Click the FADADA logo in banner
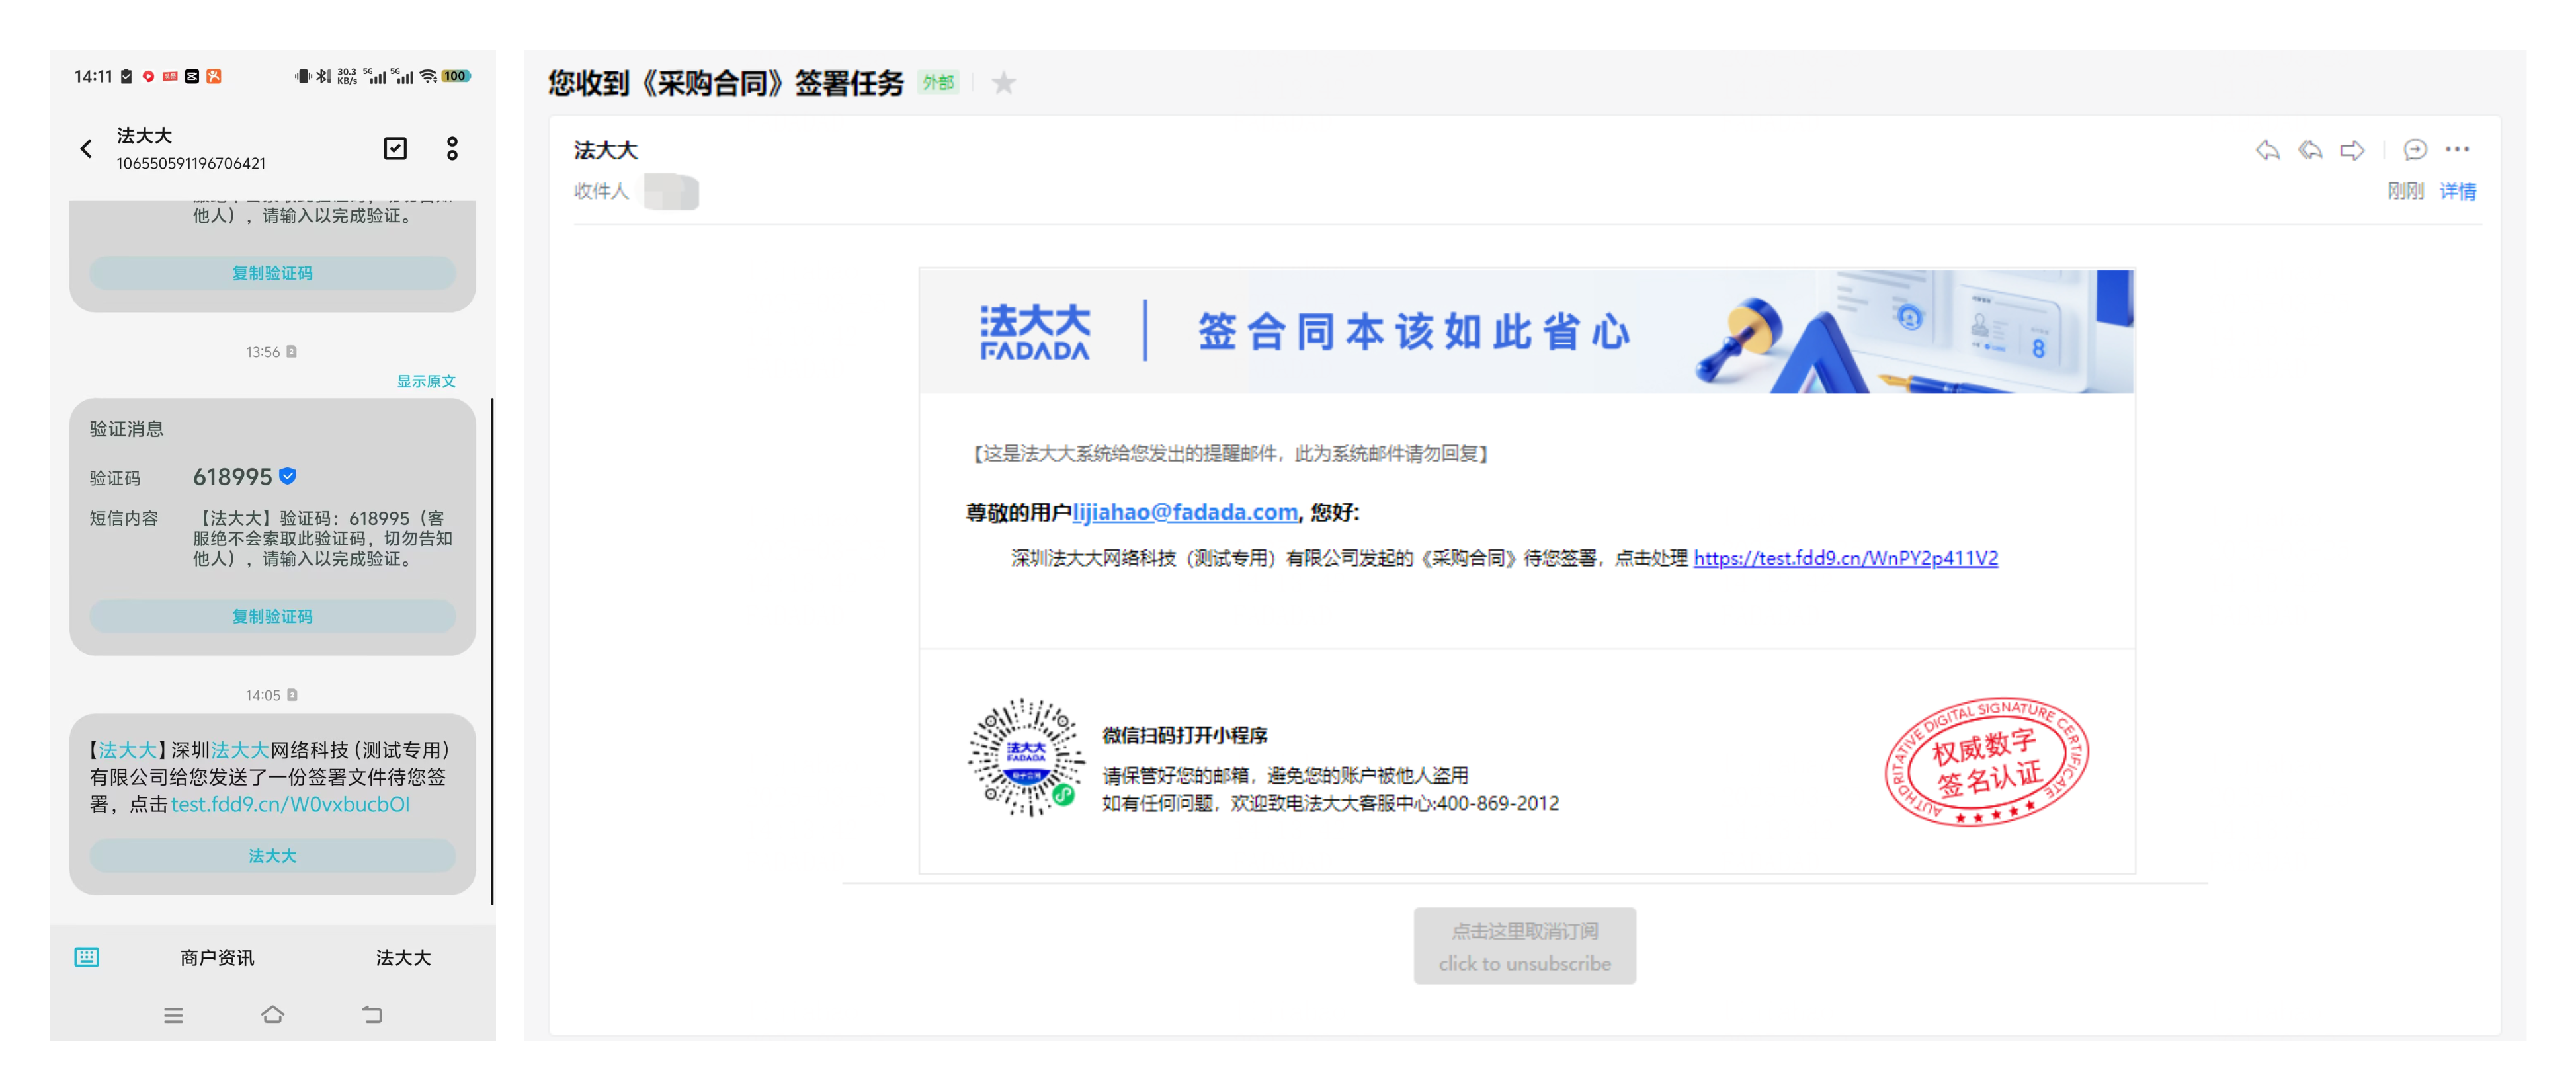Image resolution: width=2576 pixels, height=1091 pixels. (1035, 332)
